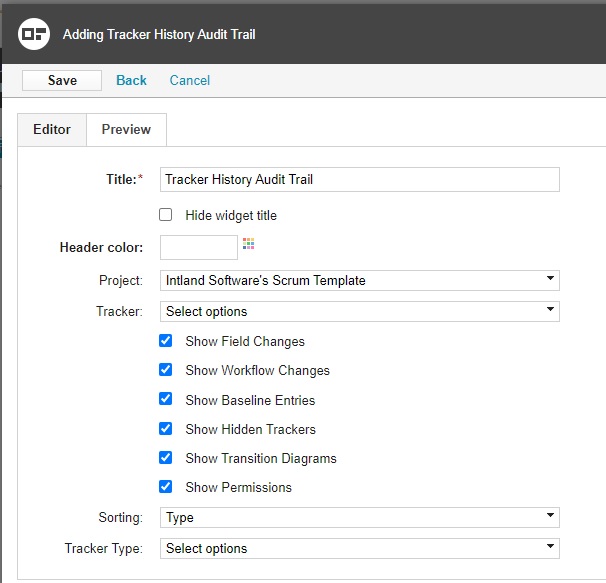Uncheck Show Hidden Trackers
The image size is (606, 583).
tap(165, 428)
